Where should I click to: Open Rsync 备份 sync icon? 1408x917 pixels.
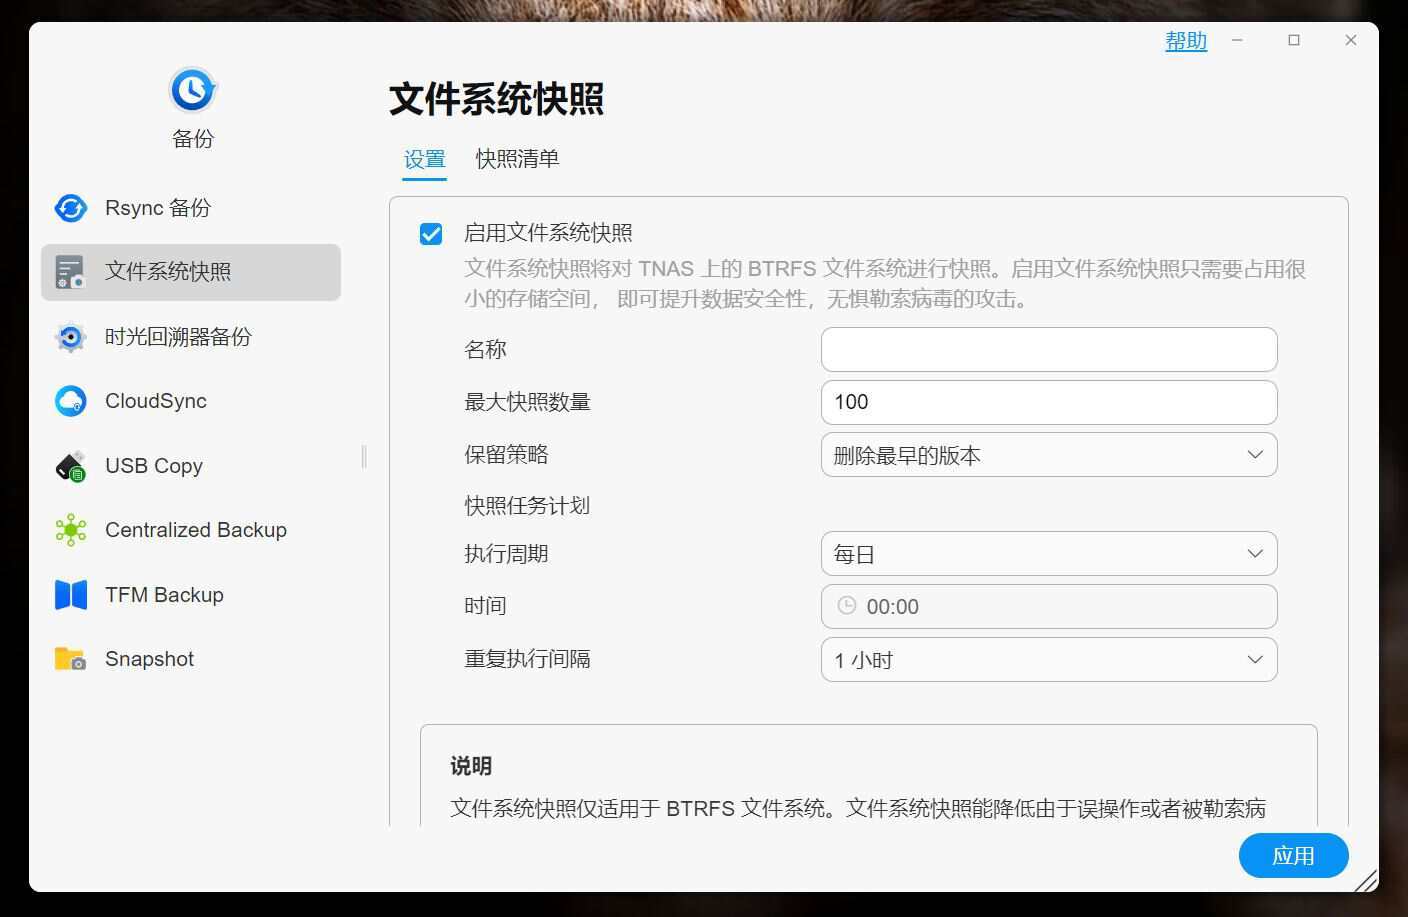tap(71, 208)
